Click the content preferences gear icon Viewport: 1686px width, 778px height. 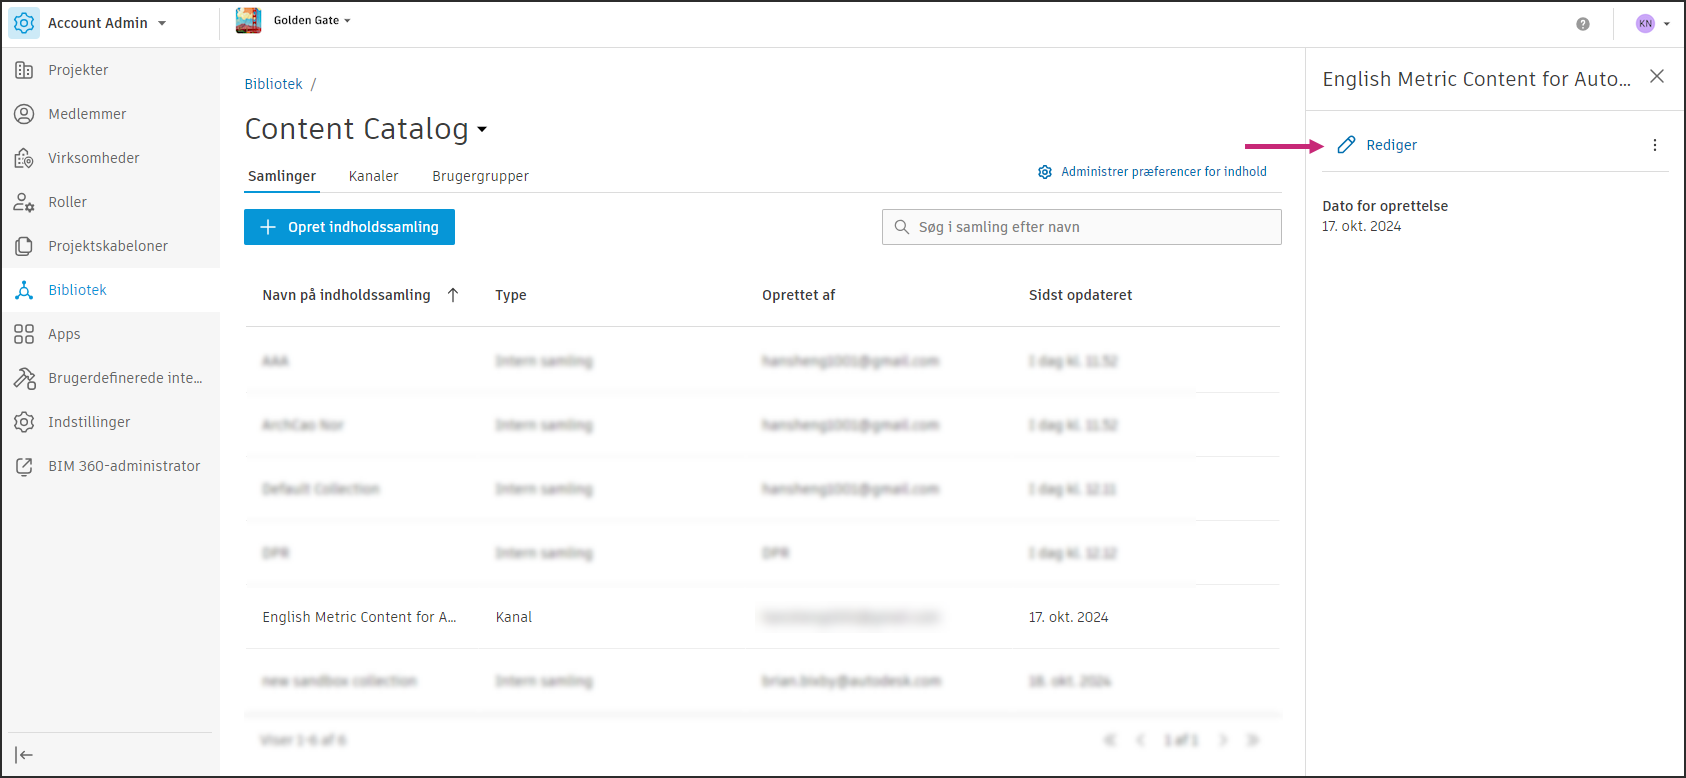[x=1045, y=172]
